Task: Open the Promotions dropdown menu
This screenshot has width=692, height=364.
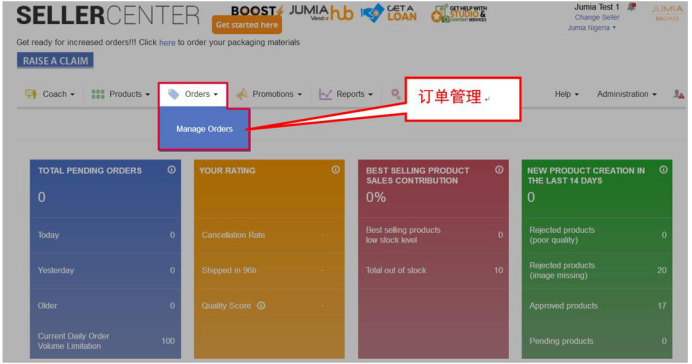Action: click(269, 94)
